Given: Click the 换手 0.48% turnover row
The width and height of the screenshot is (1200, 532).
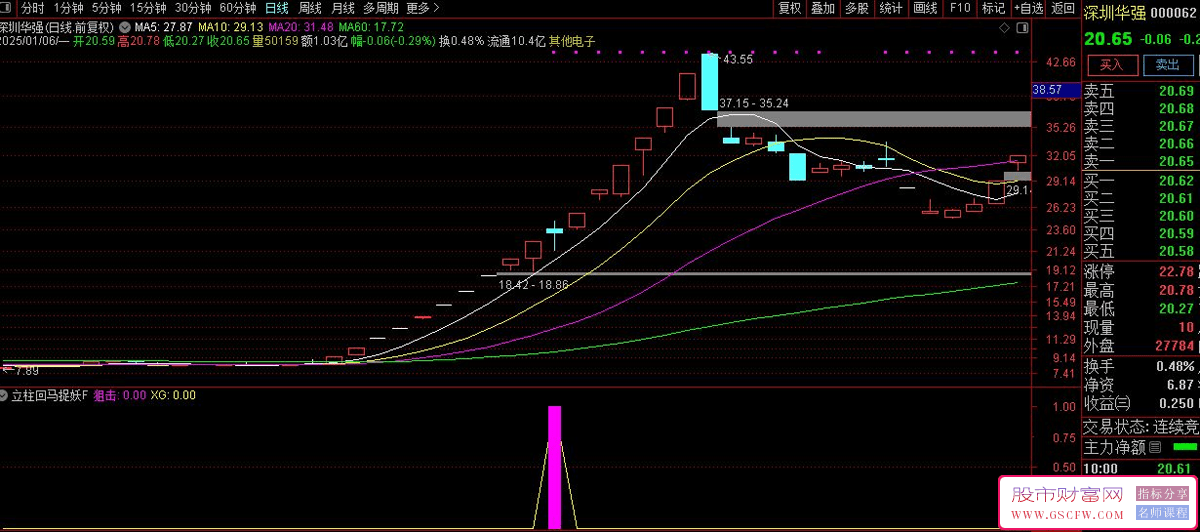Looking at the screenshot, I should coord(1141,366).
